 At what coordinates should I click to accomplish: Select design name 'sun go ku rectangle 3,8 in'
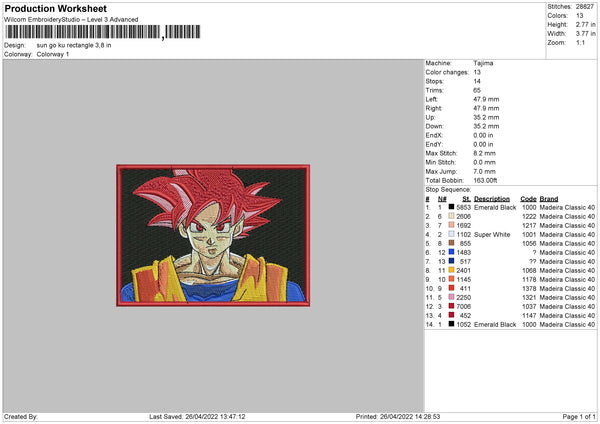[74, 45]
